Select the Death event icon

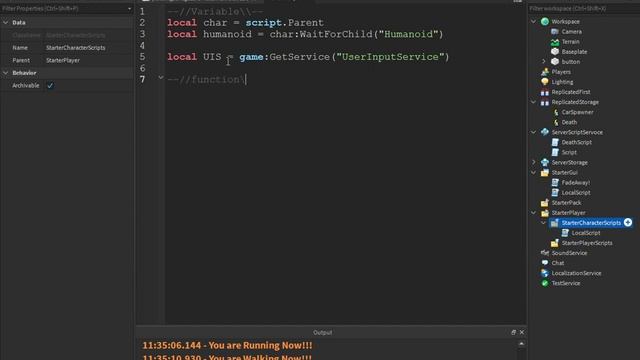click(555, 122)
